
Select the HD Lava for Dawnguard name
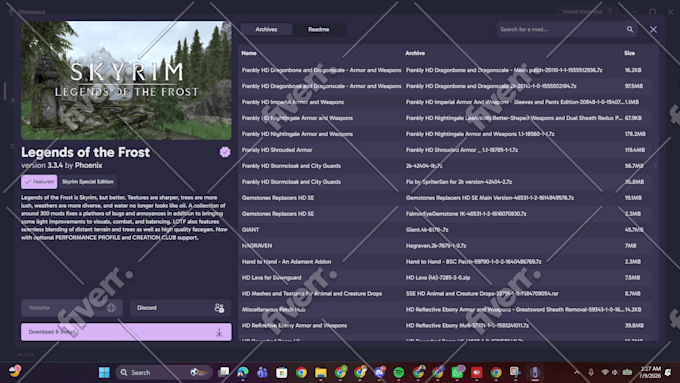[271, 278]
